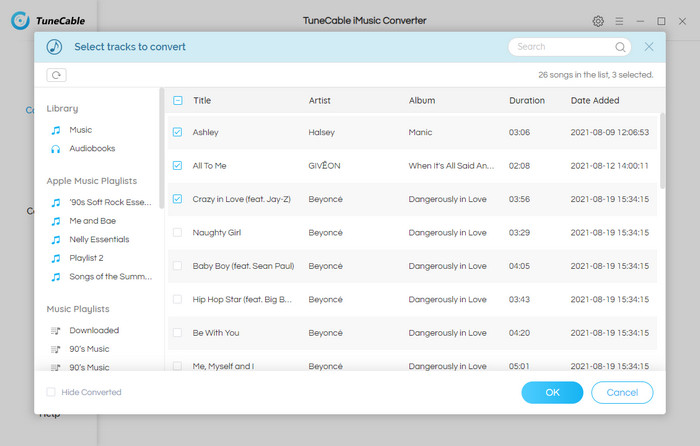Click the 04:20 duration value
700x446 pixels.
[519, 333]
